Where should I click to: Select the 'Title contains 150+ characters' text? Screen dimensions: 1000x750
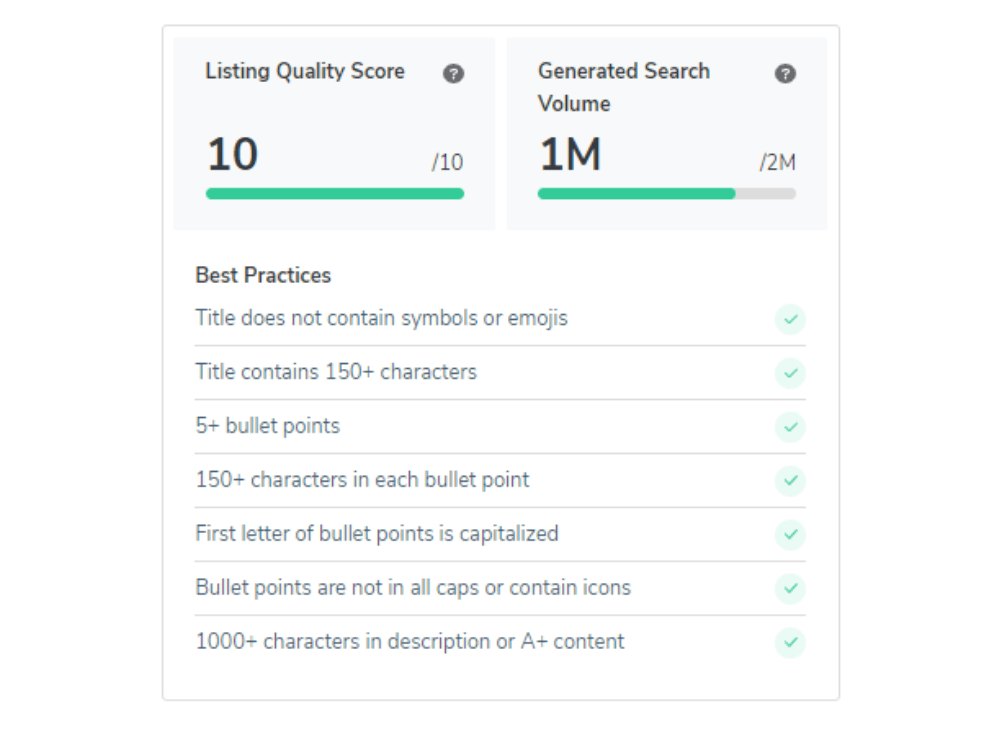click(x=336, y=372)
